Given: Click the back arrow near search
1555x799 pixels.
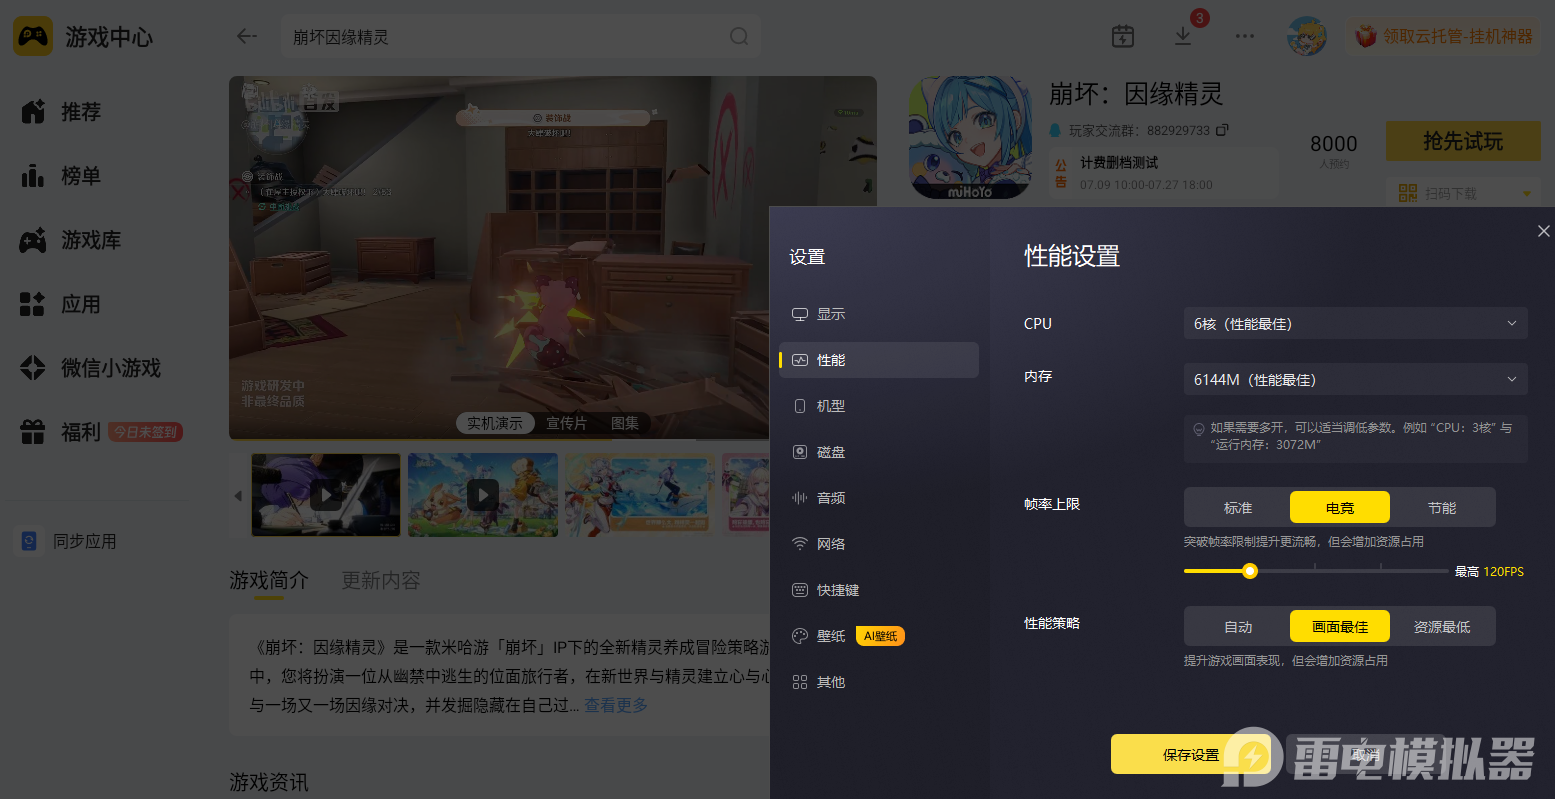Looking at the screenshot, I should (x=247, y=37).
